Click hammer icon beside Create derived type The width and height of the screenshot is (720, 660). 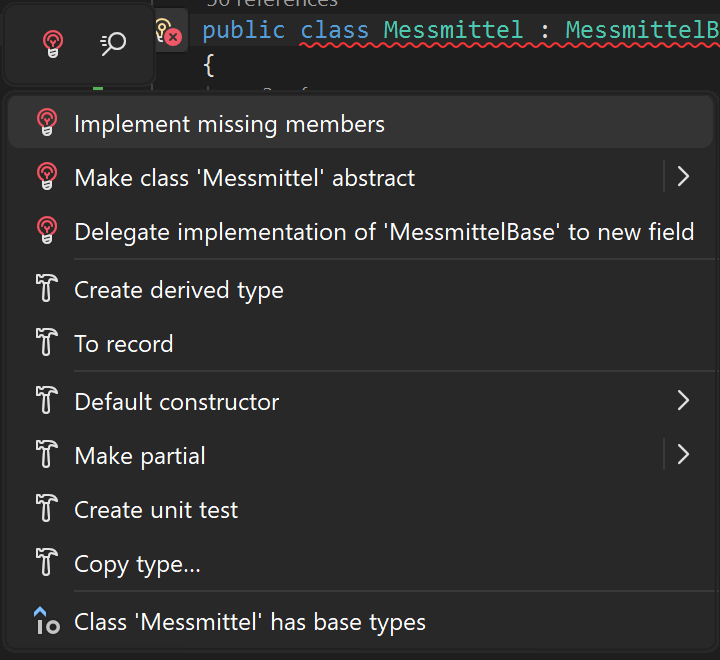pyautogui.click(x=46, y=288)
